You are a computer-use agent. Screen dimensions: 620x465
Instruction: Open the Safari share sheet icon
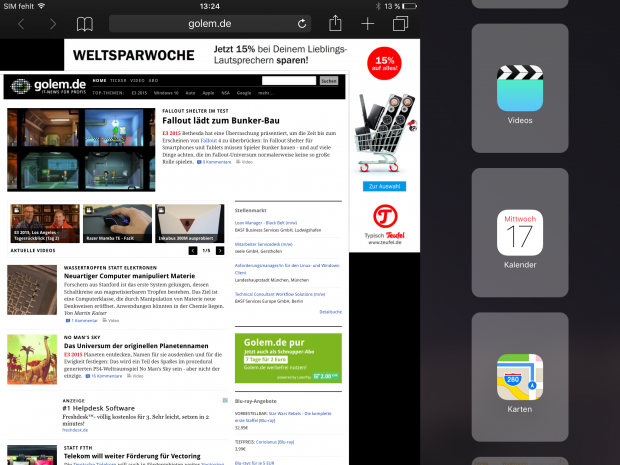pos(335,23)
